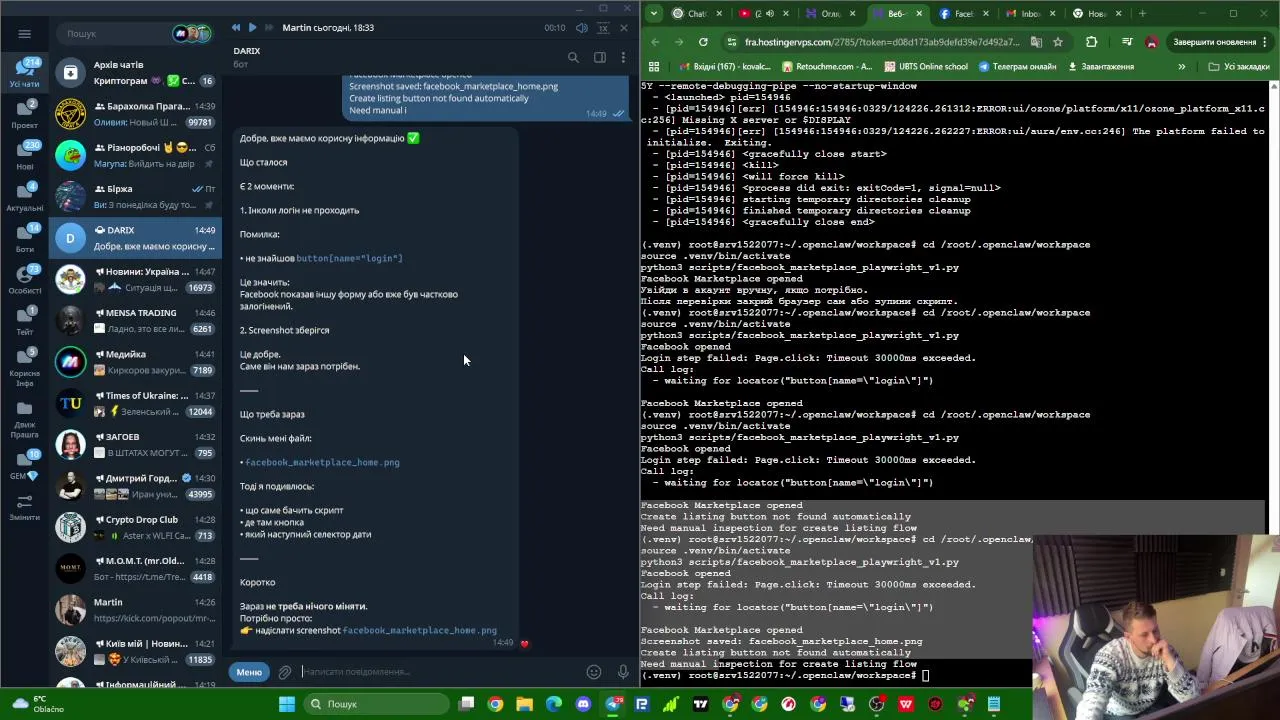The image size is (1280, 720).
Task: Open Chrome tab search dropdown arrow
Action: tap(653, 13)
